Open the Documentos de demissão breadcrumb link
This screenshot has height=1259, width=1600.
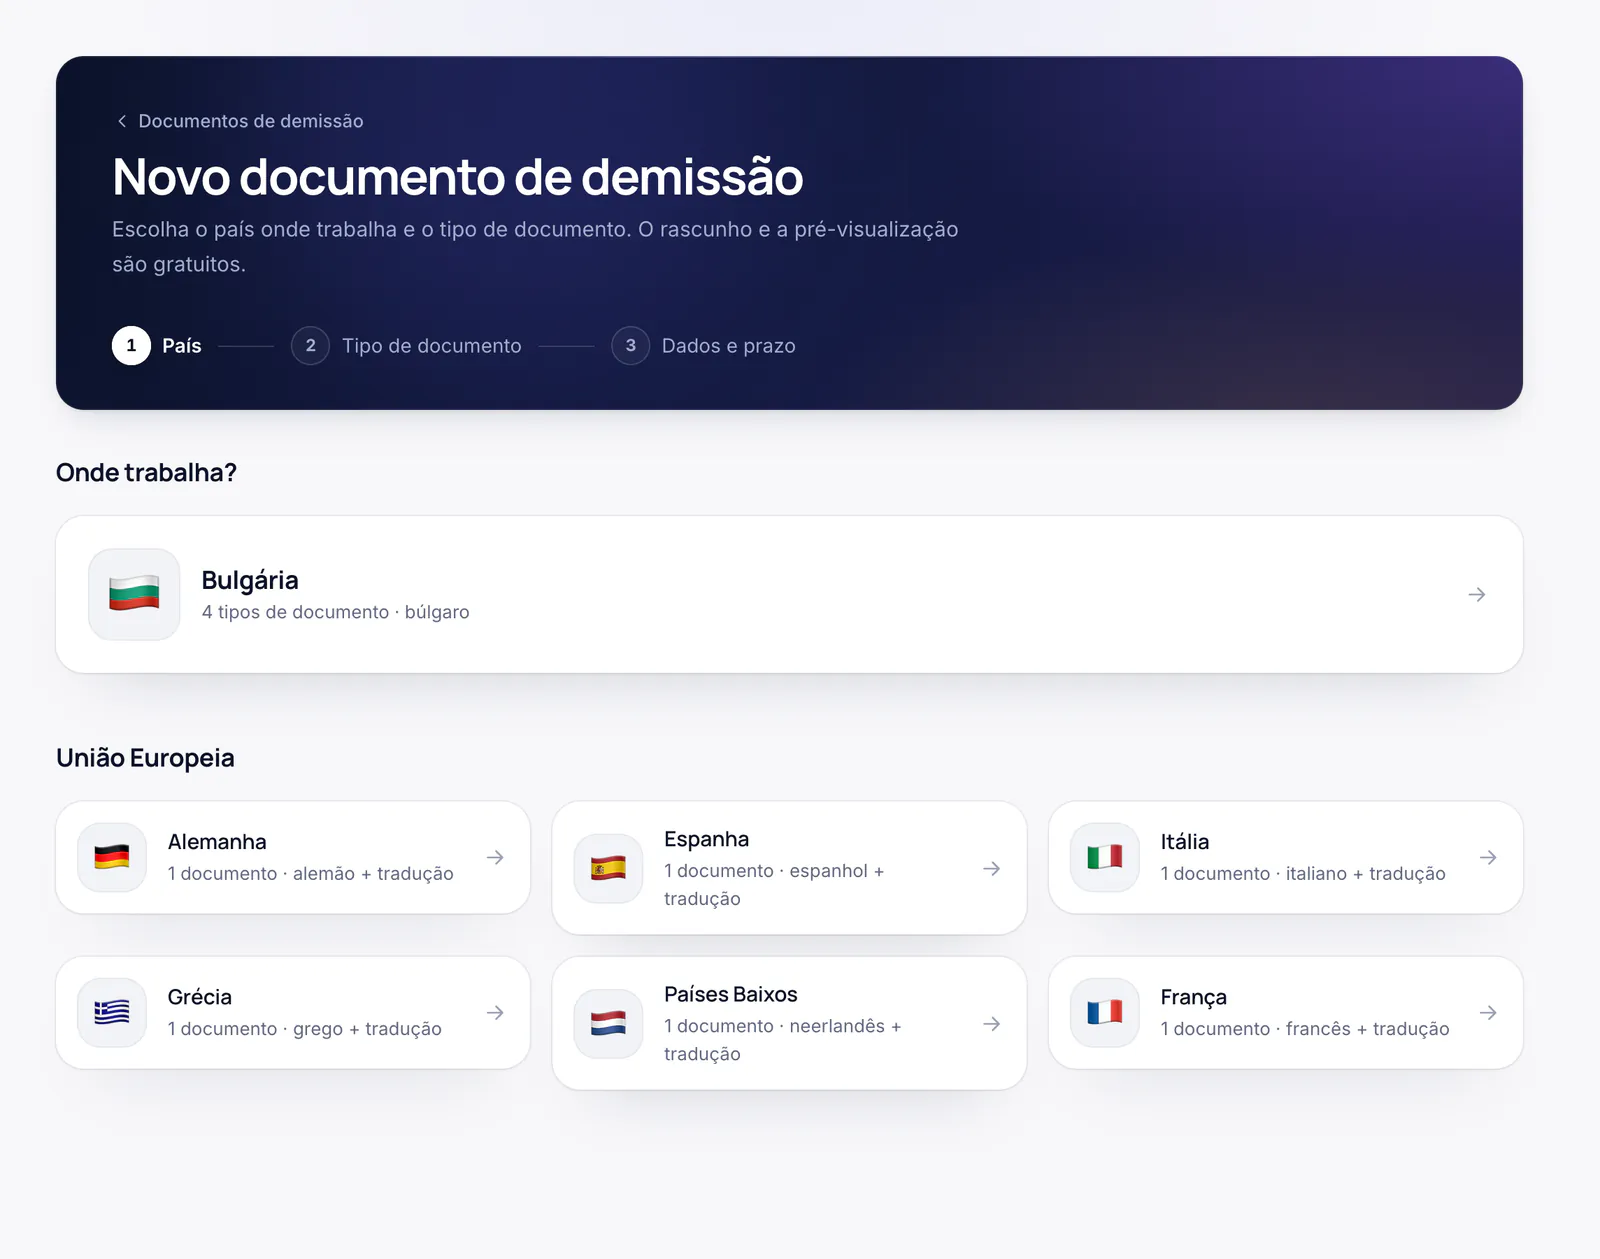[x=250, y=121]
